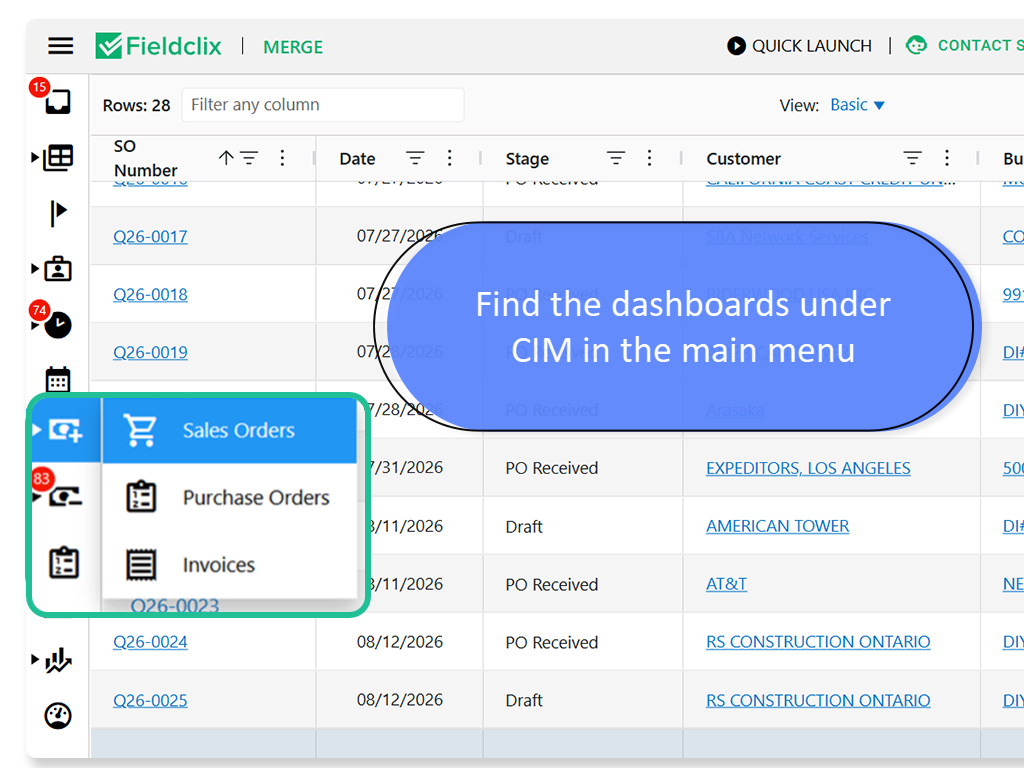Open Customer column filter icon
The image size is (1024, 768).
pos(912,158)
